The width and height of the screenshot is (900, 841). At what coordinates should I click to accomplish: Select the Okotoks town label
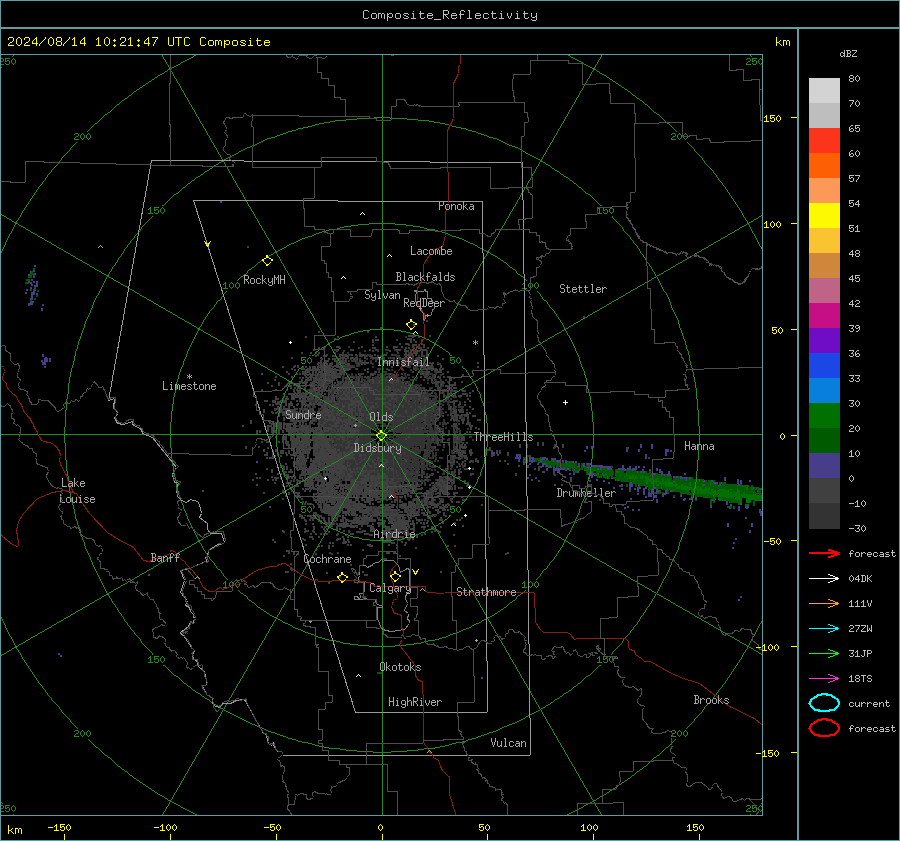point(400,667)
